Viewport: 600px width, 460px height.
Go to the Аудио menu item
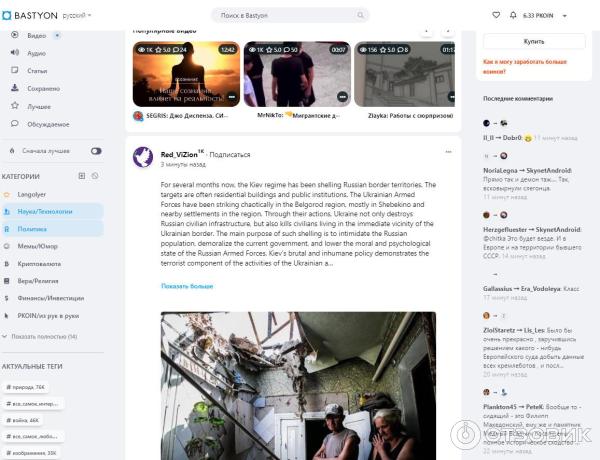click(x=36, y=53)
